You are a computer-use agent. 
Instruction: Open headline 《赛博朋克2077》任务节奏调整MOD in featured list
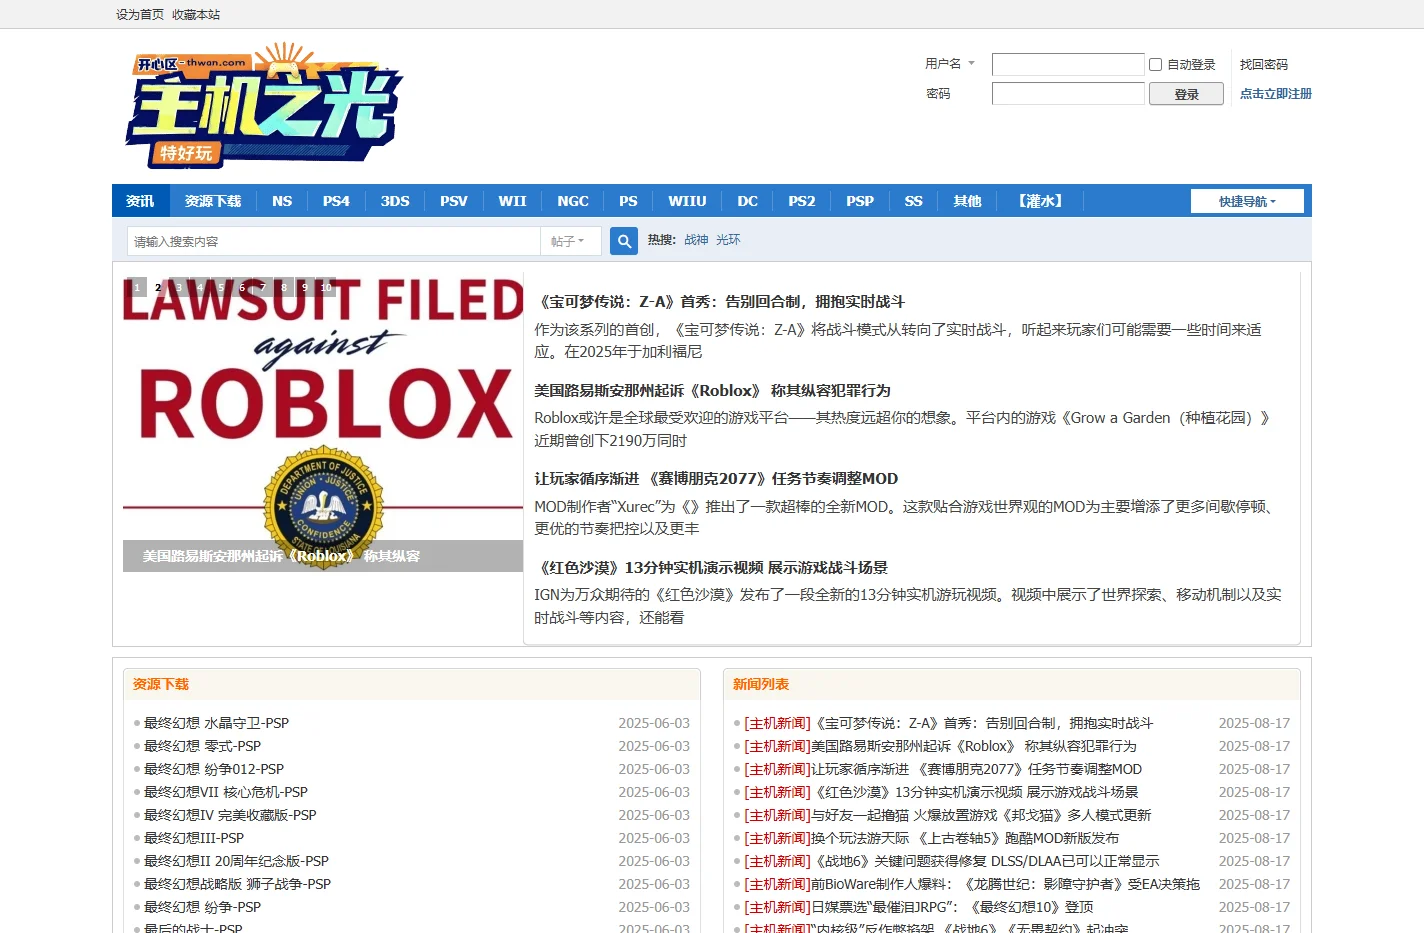pyautogui.click(x=716, y=478)
